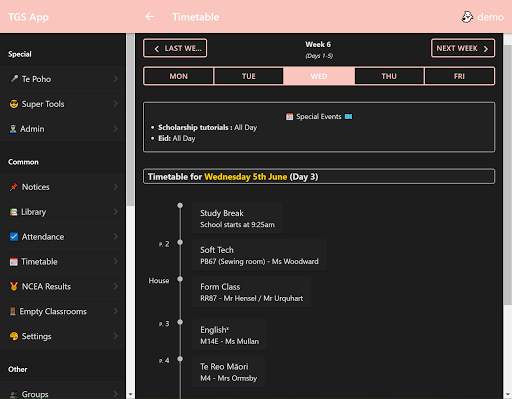512x399 pixels.
Task: Expand the Settings chevron
Action: (x=115, y=336)
